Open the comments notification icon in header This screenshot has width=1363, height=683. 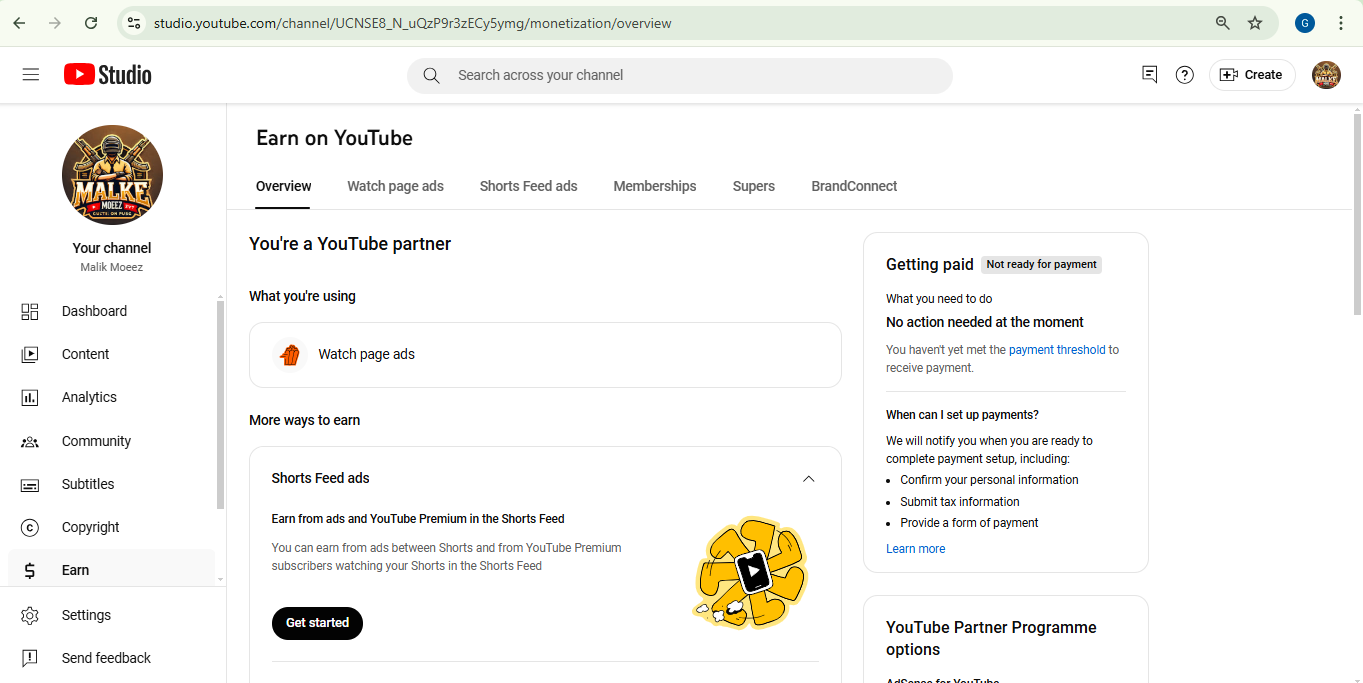click(1150, 75)
